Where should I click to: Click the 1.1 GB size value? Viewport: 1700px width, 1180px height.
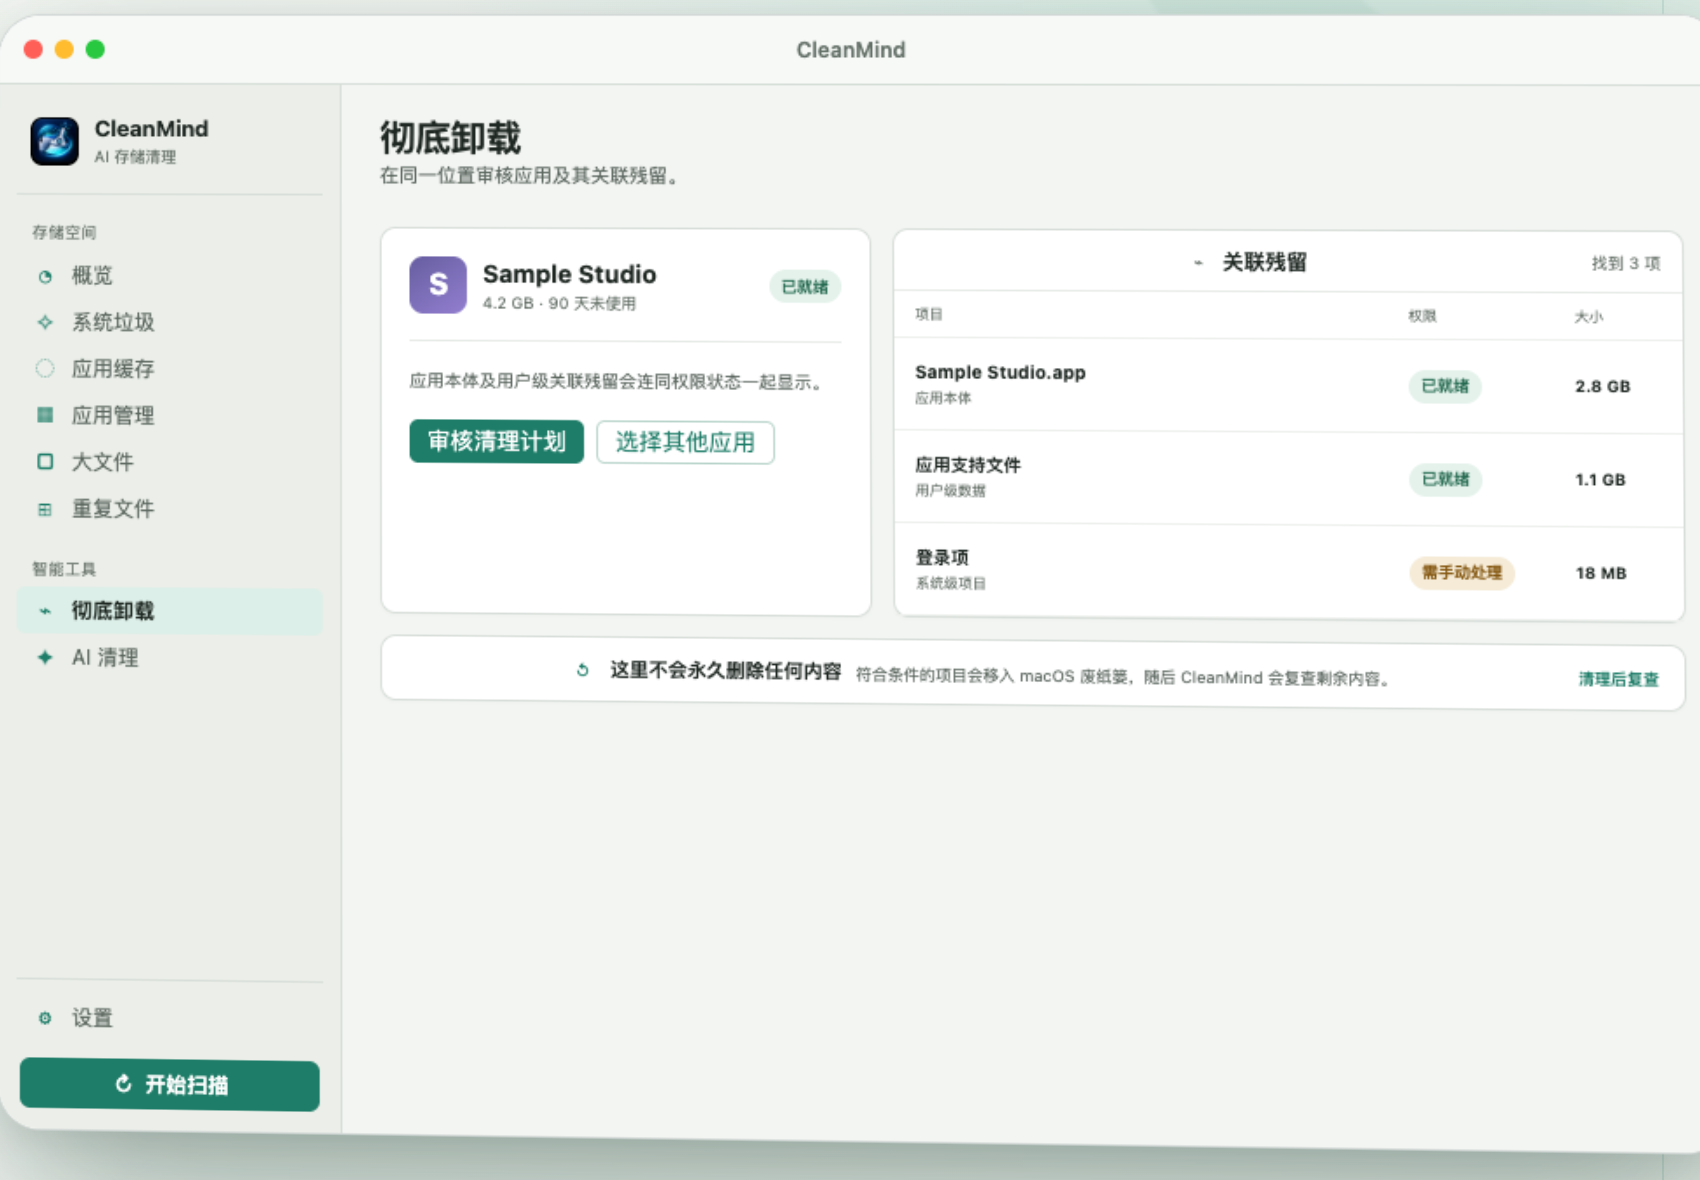pos(1601,480)
